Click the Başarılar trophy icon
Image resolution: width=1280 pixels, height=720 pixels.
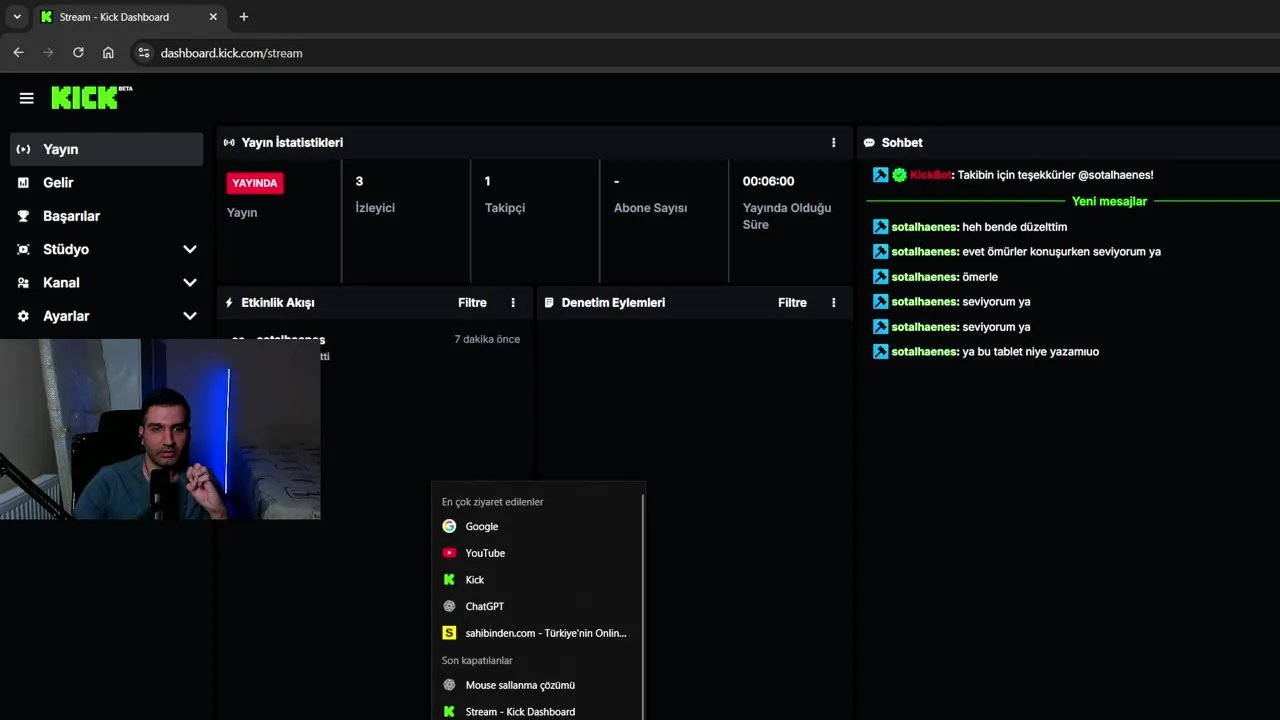click(x=23, y=216)
